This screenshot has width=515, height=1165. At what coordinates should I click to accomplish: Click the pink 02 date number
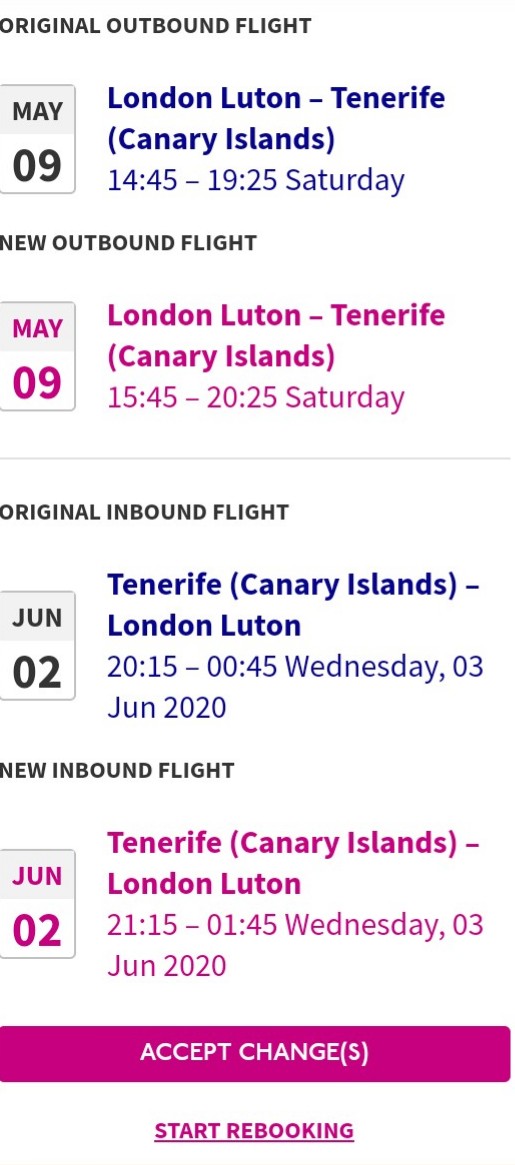(37, 931)
